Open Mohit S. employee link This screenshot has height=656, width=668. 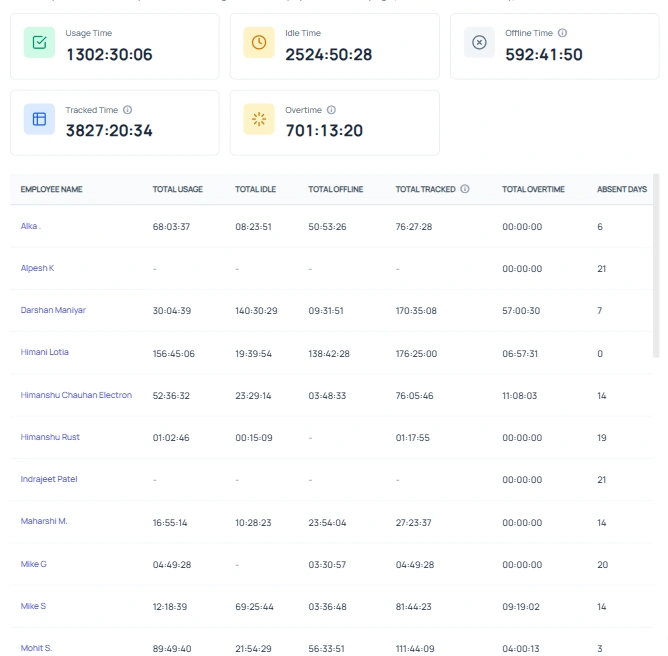pos(36,648)
